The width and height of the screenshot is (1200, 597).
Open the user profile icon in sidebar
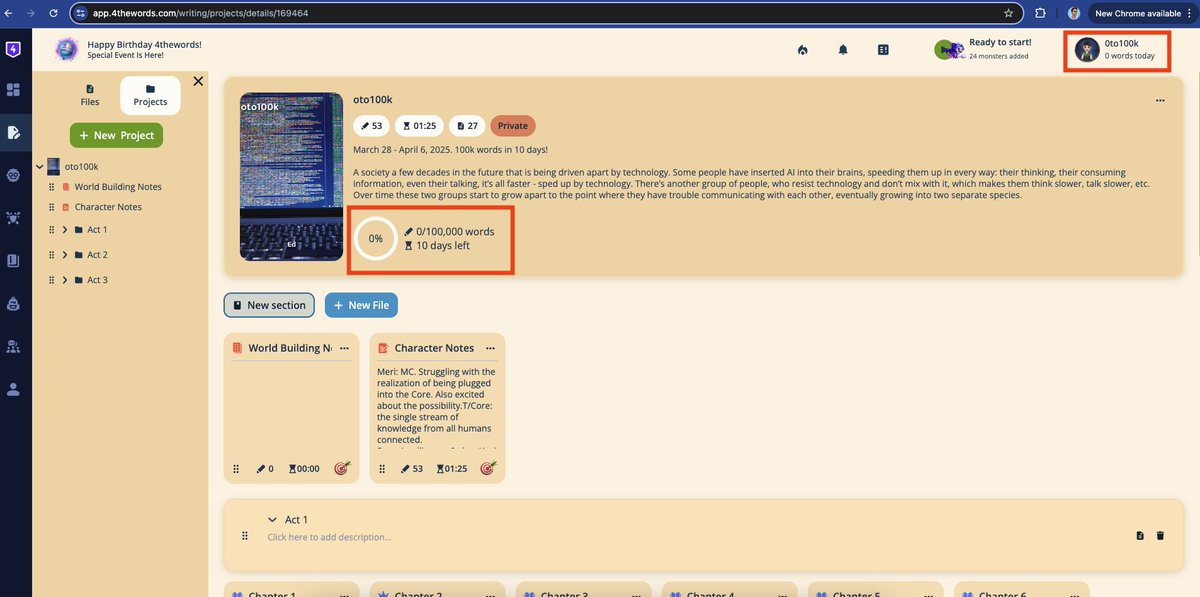(13, 390)
